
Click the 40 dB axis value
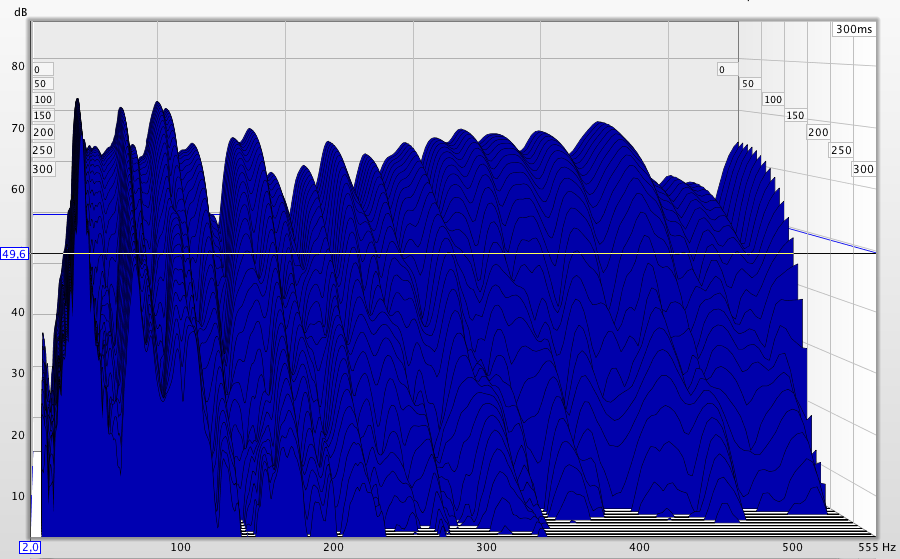click(x=18, y=312)
